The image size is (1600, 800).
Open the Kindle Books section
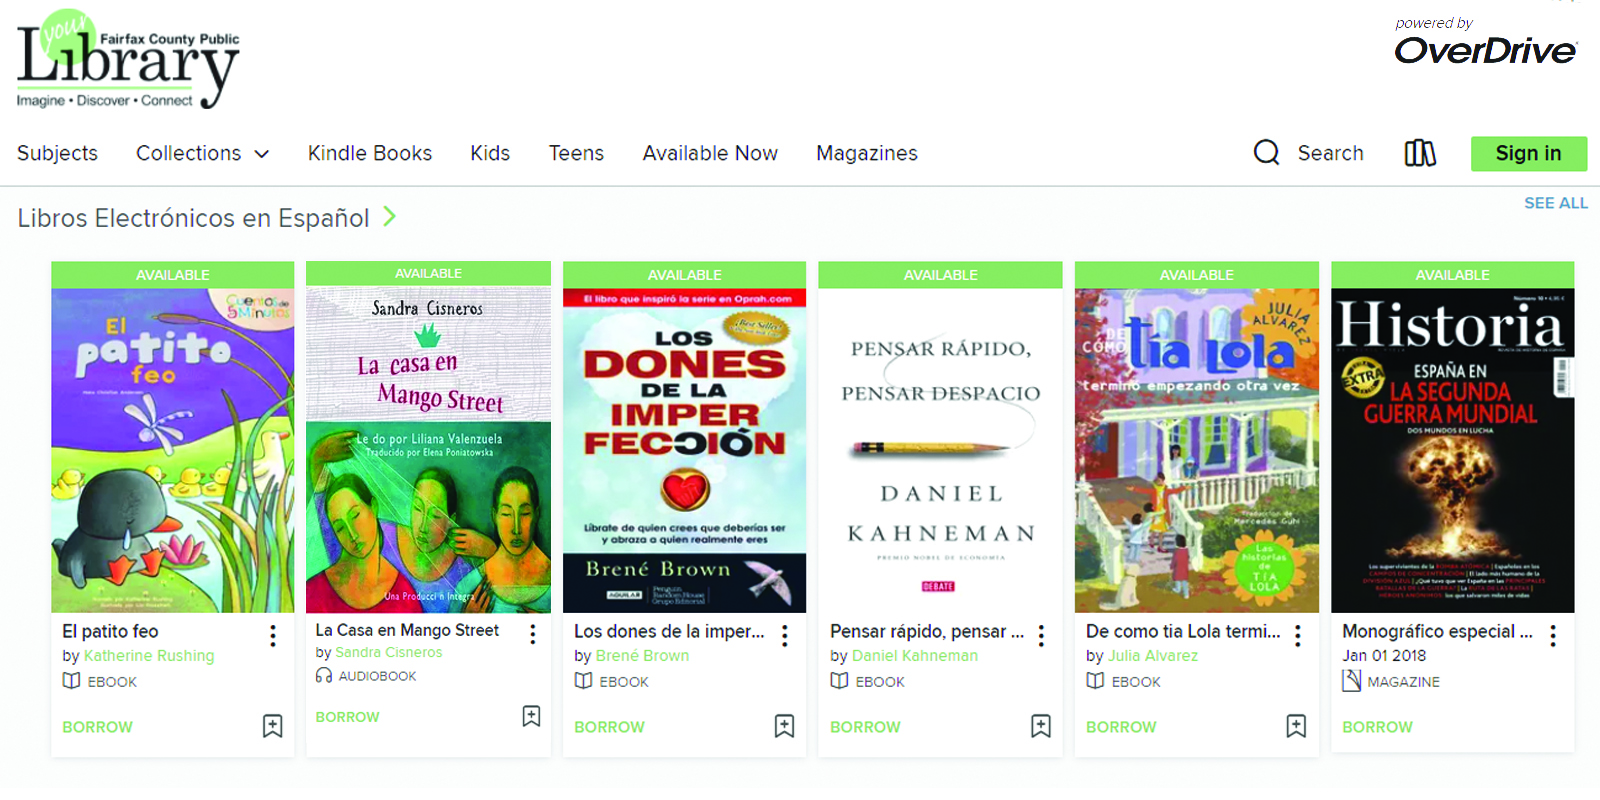[x=370, y=153]
